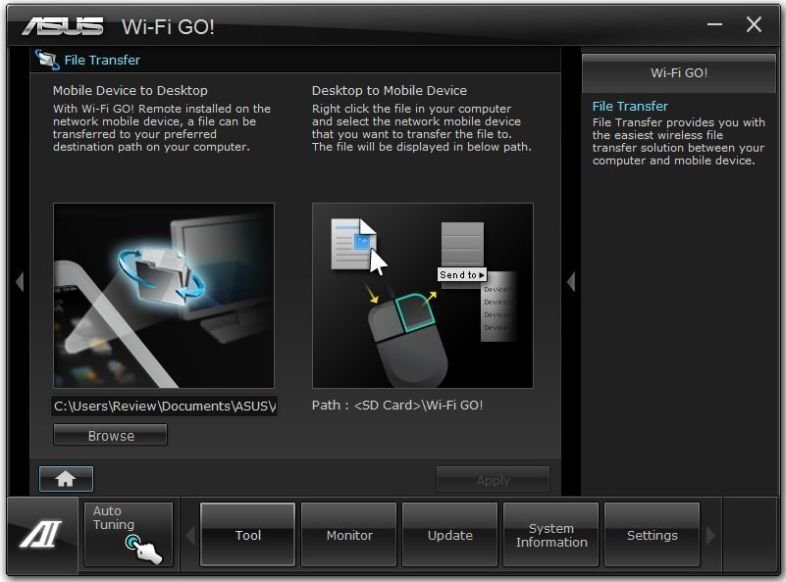The image size is (786, 582).
Task: Click the 'Desktop to Mobile Device' heading
Action: [389, 91]
